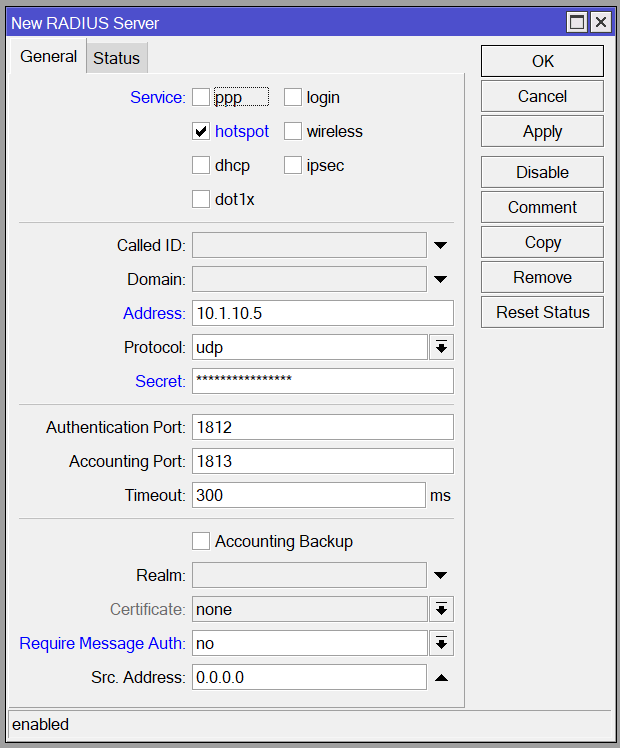620x748 pixels.
Task: Open the Certificate dropdown list
Action: (x=441, y=609)
